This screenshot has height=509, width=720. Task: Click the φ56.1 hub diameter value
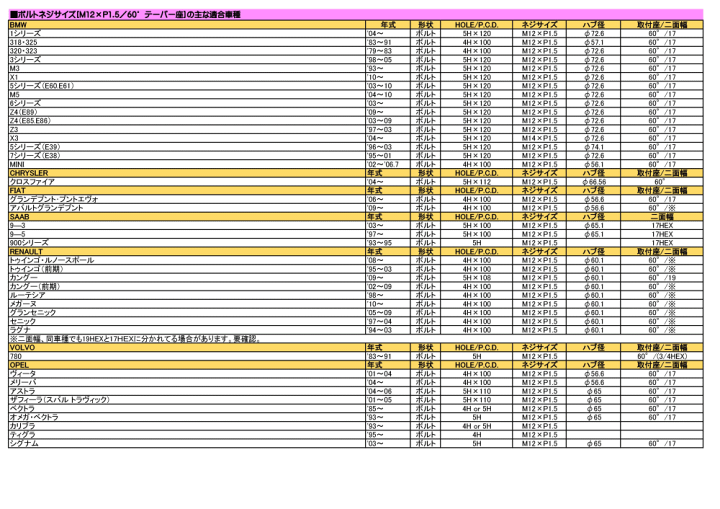click(594, 164)
